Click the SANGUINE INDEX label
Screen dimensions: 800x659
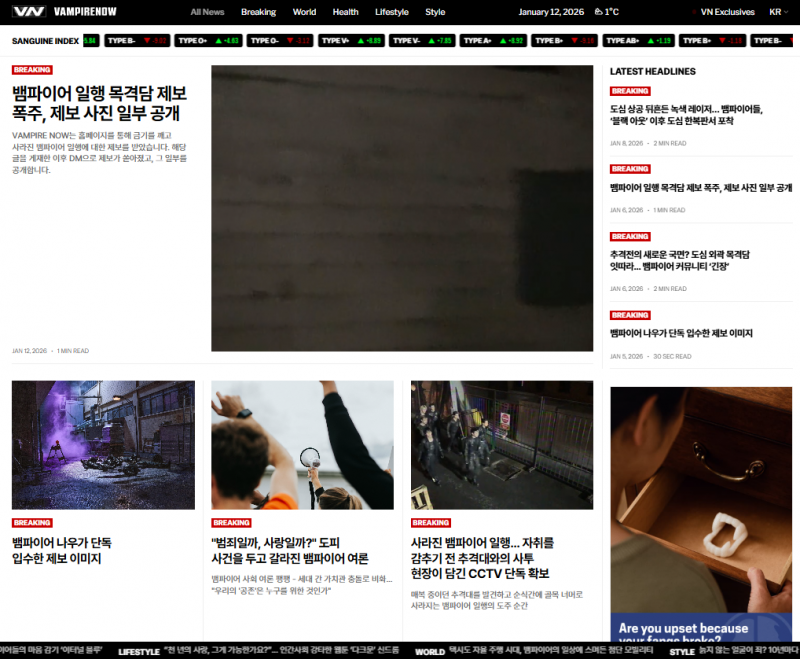(45, 41)
